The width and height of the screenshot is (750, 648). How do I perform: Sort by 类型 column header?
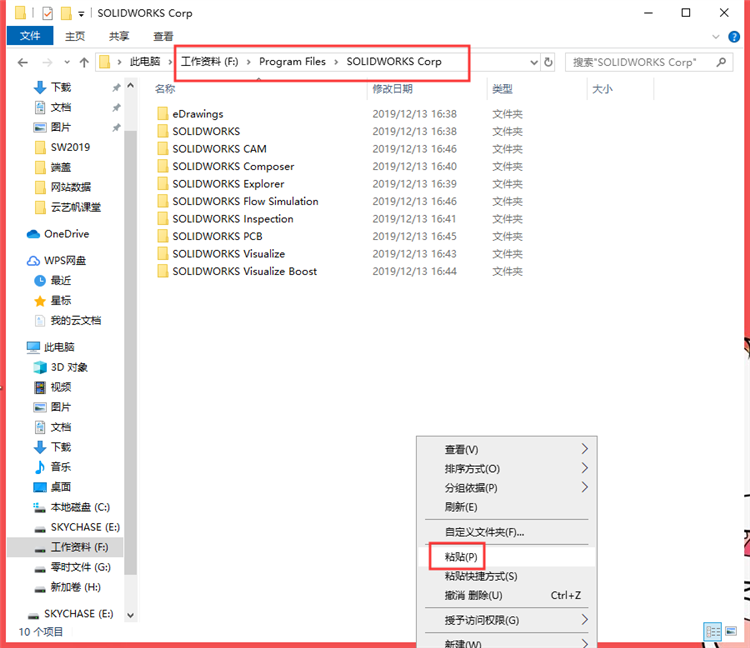tap(502, 89)
